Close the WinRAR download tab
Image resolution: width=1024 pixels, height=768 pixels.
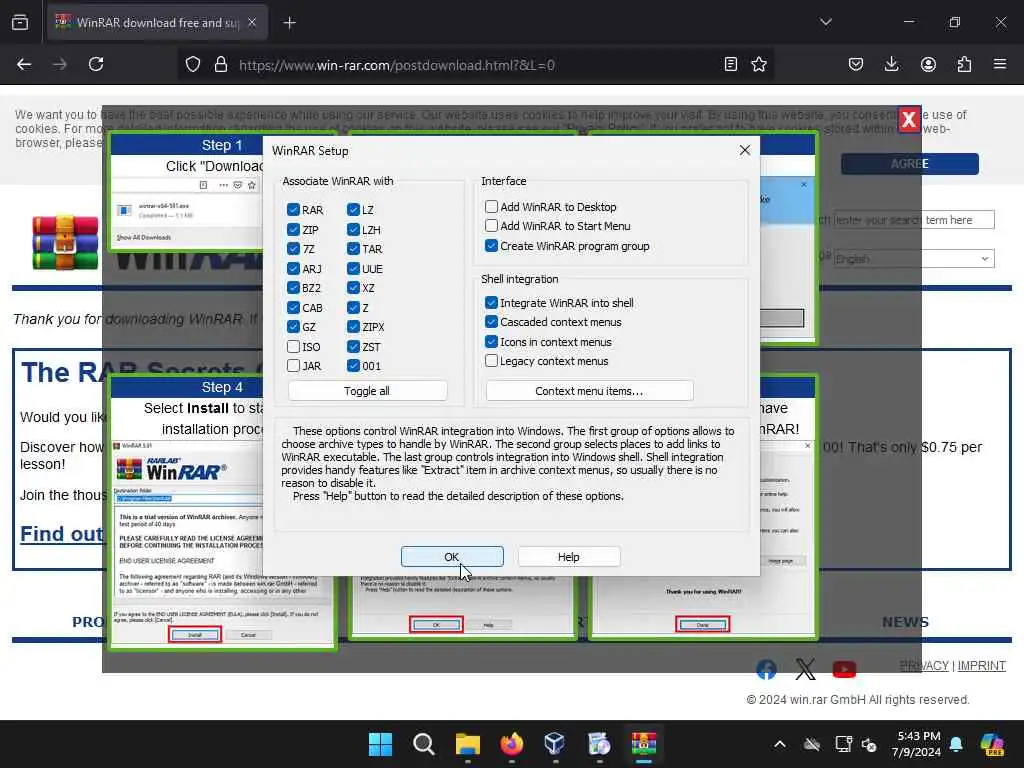(252, 22)
